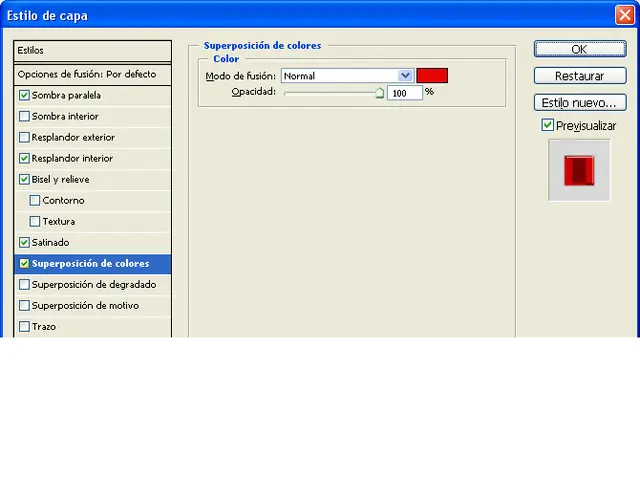The width and height of the screenshot is (640, 500).
Task: Select the Superposición de motivo label
Action: click(85, 306)
